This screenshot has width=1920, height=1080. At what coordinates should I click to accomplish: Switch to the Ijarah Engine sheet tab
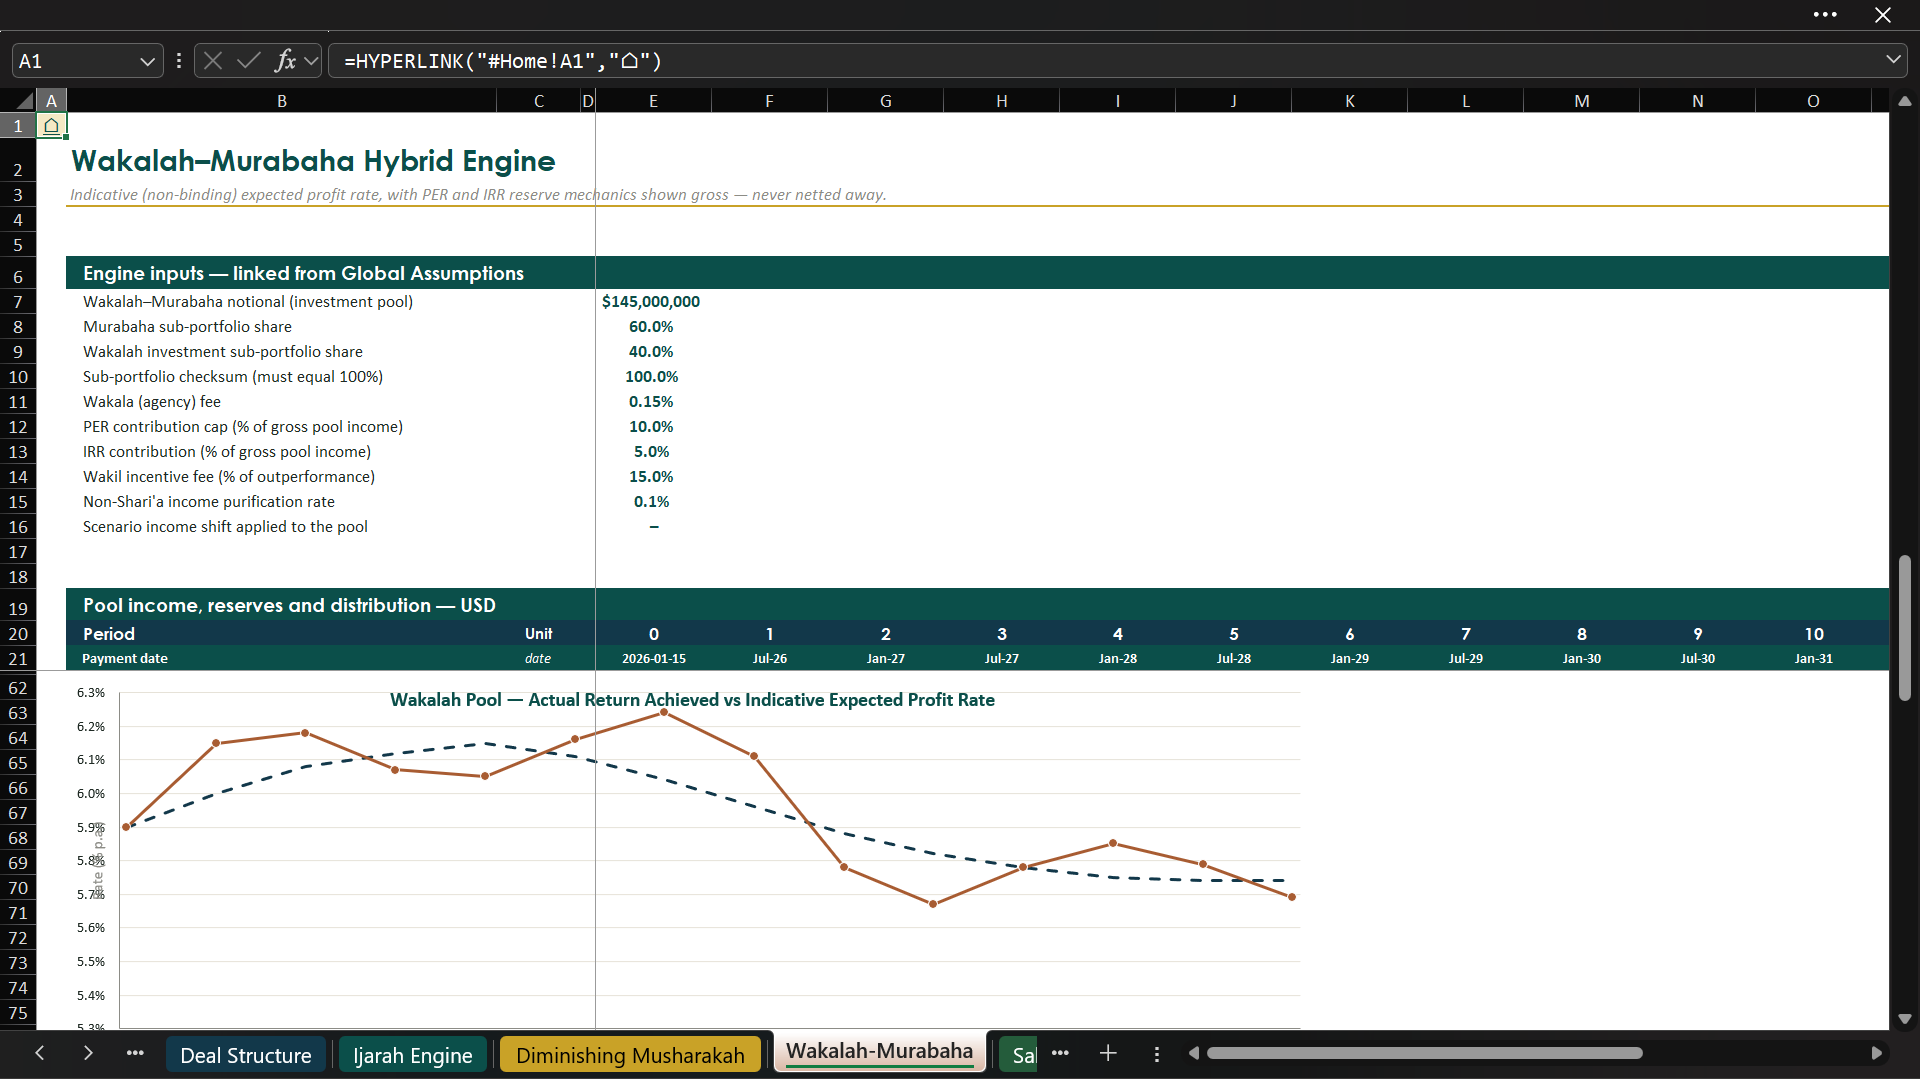click(x=413, y=1055)
